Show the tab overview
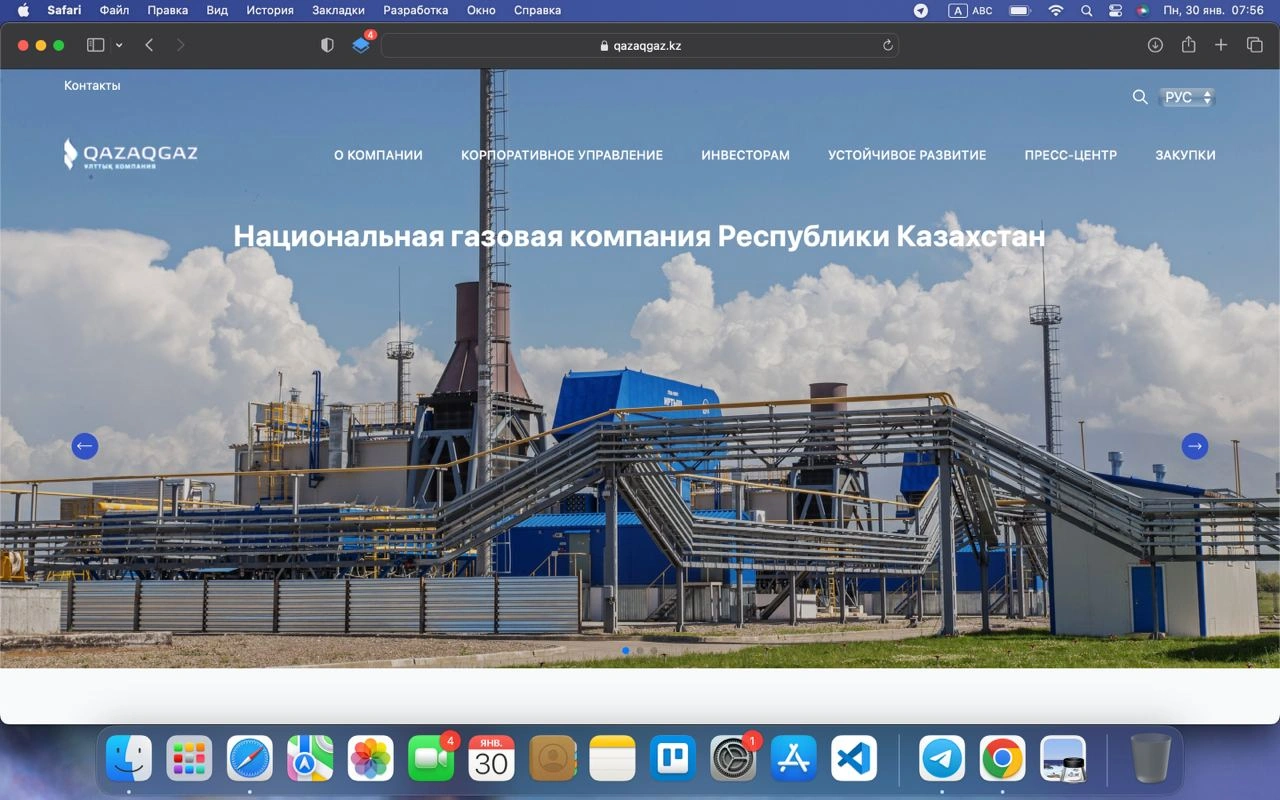The width and height of the screenshot is (1280, 800). pyautogui.click(x=1254, y=45)
